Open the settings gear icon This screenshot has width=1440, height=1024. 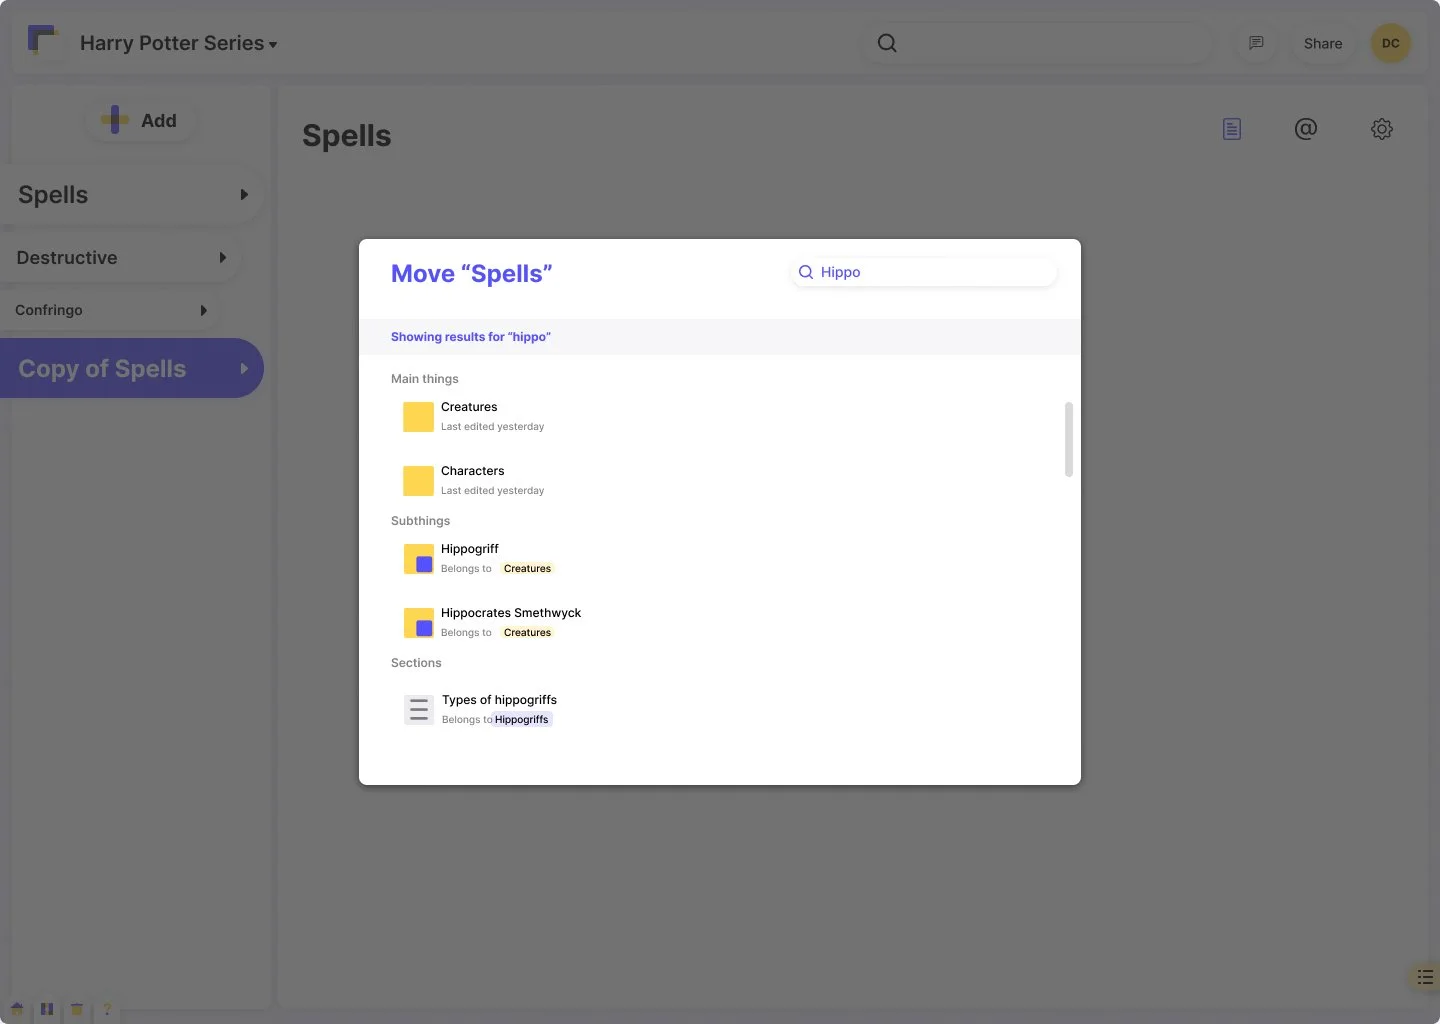[x=1382, y=129]
